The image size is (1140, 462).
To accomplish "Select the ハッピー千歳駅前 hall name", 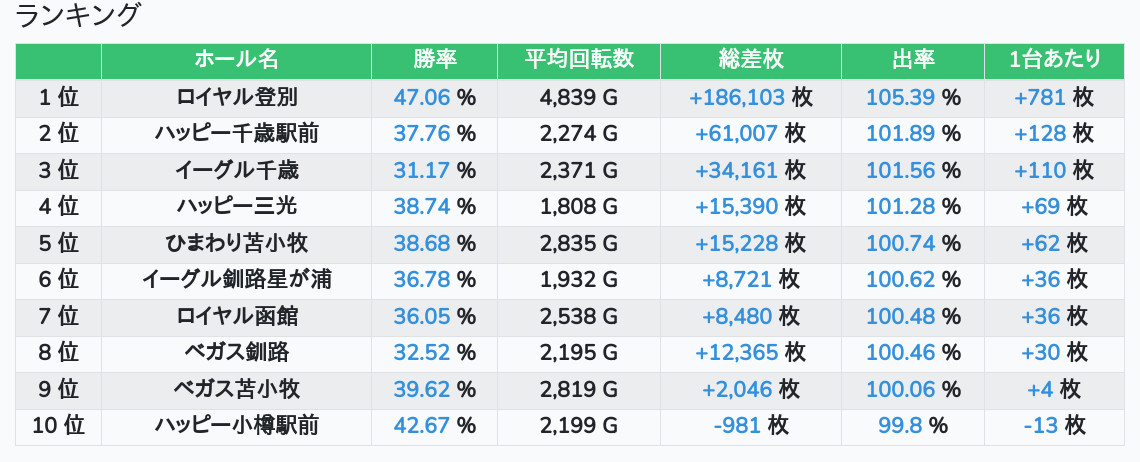I will pyautogui.click(x=236, y=134).
